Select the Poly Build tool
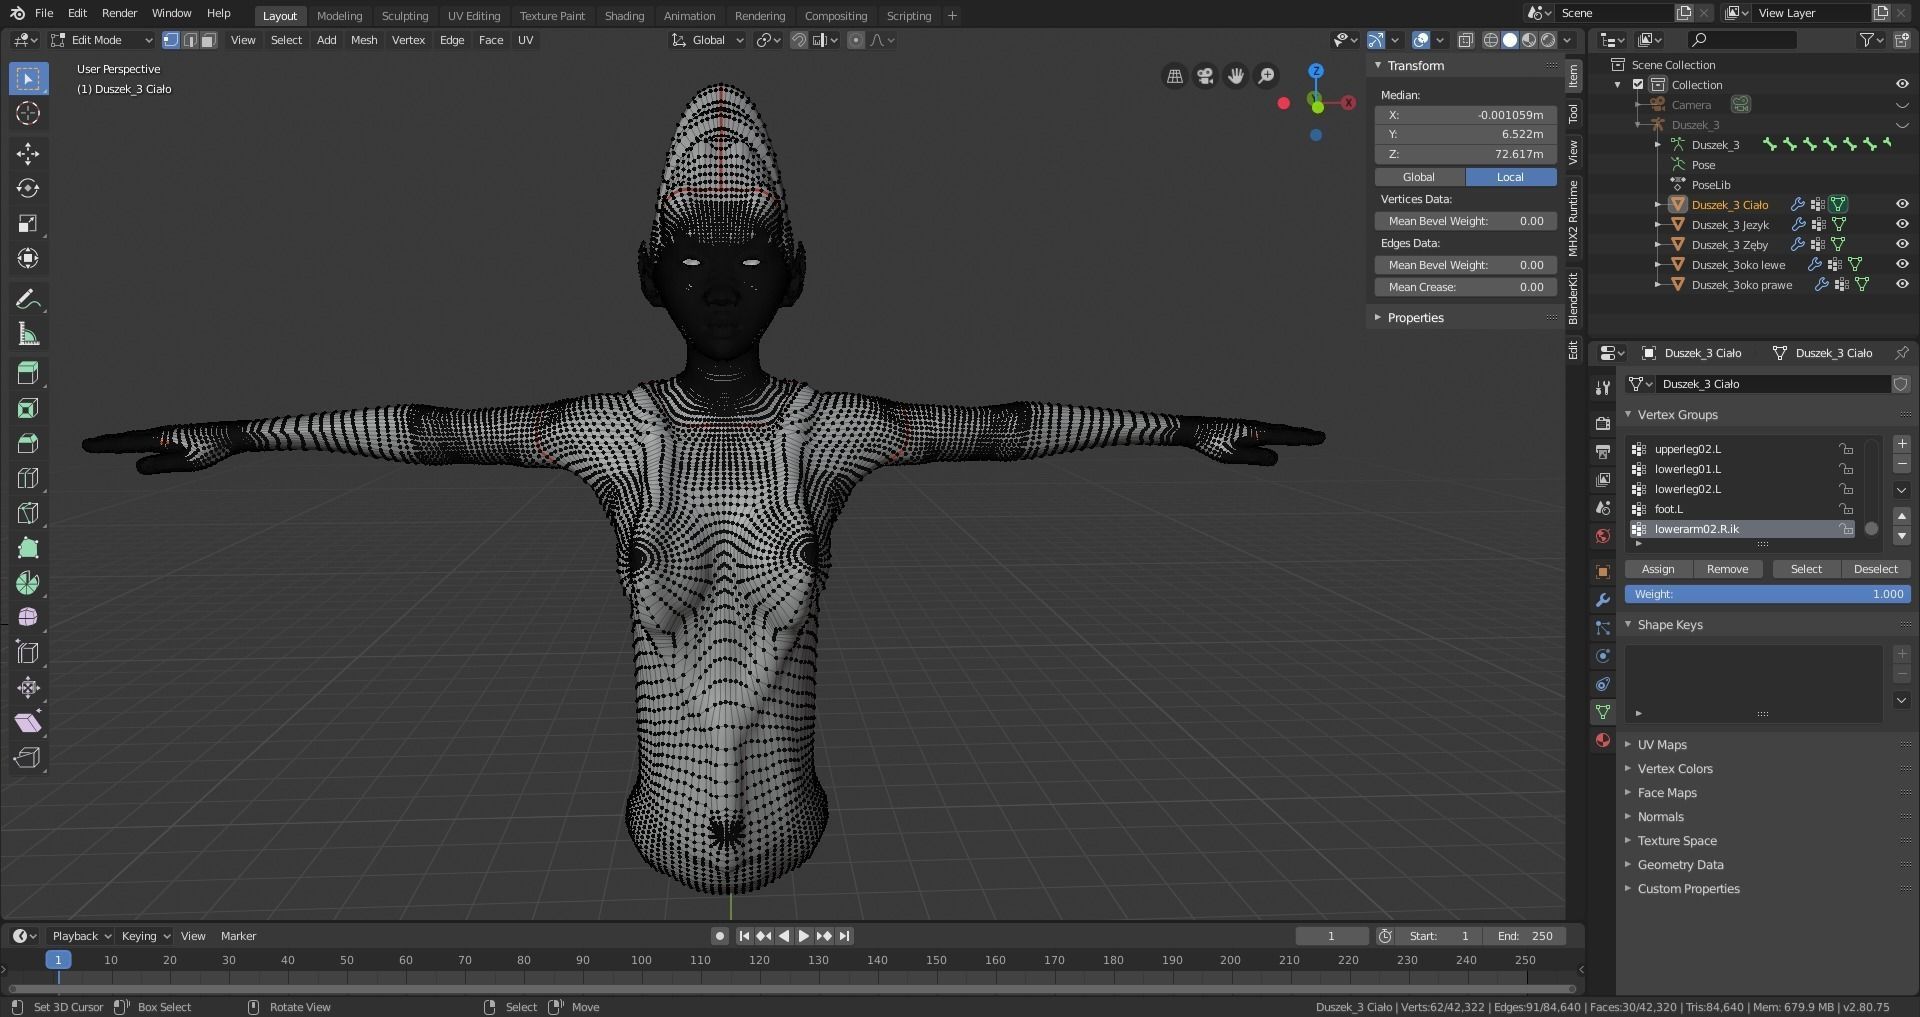The height and width of the screenshot is (1017, 1920). (28, 548)
